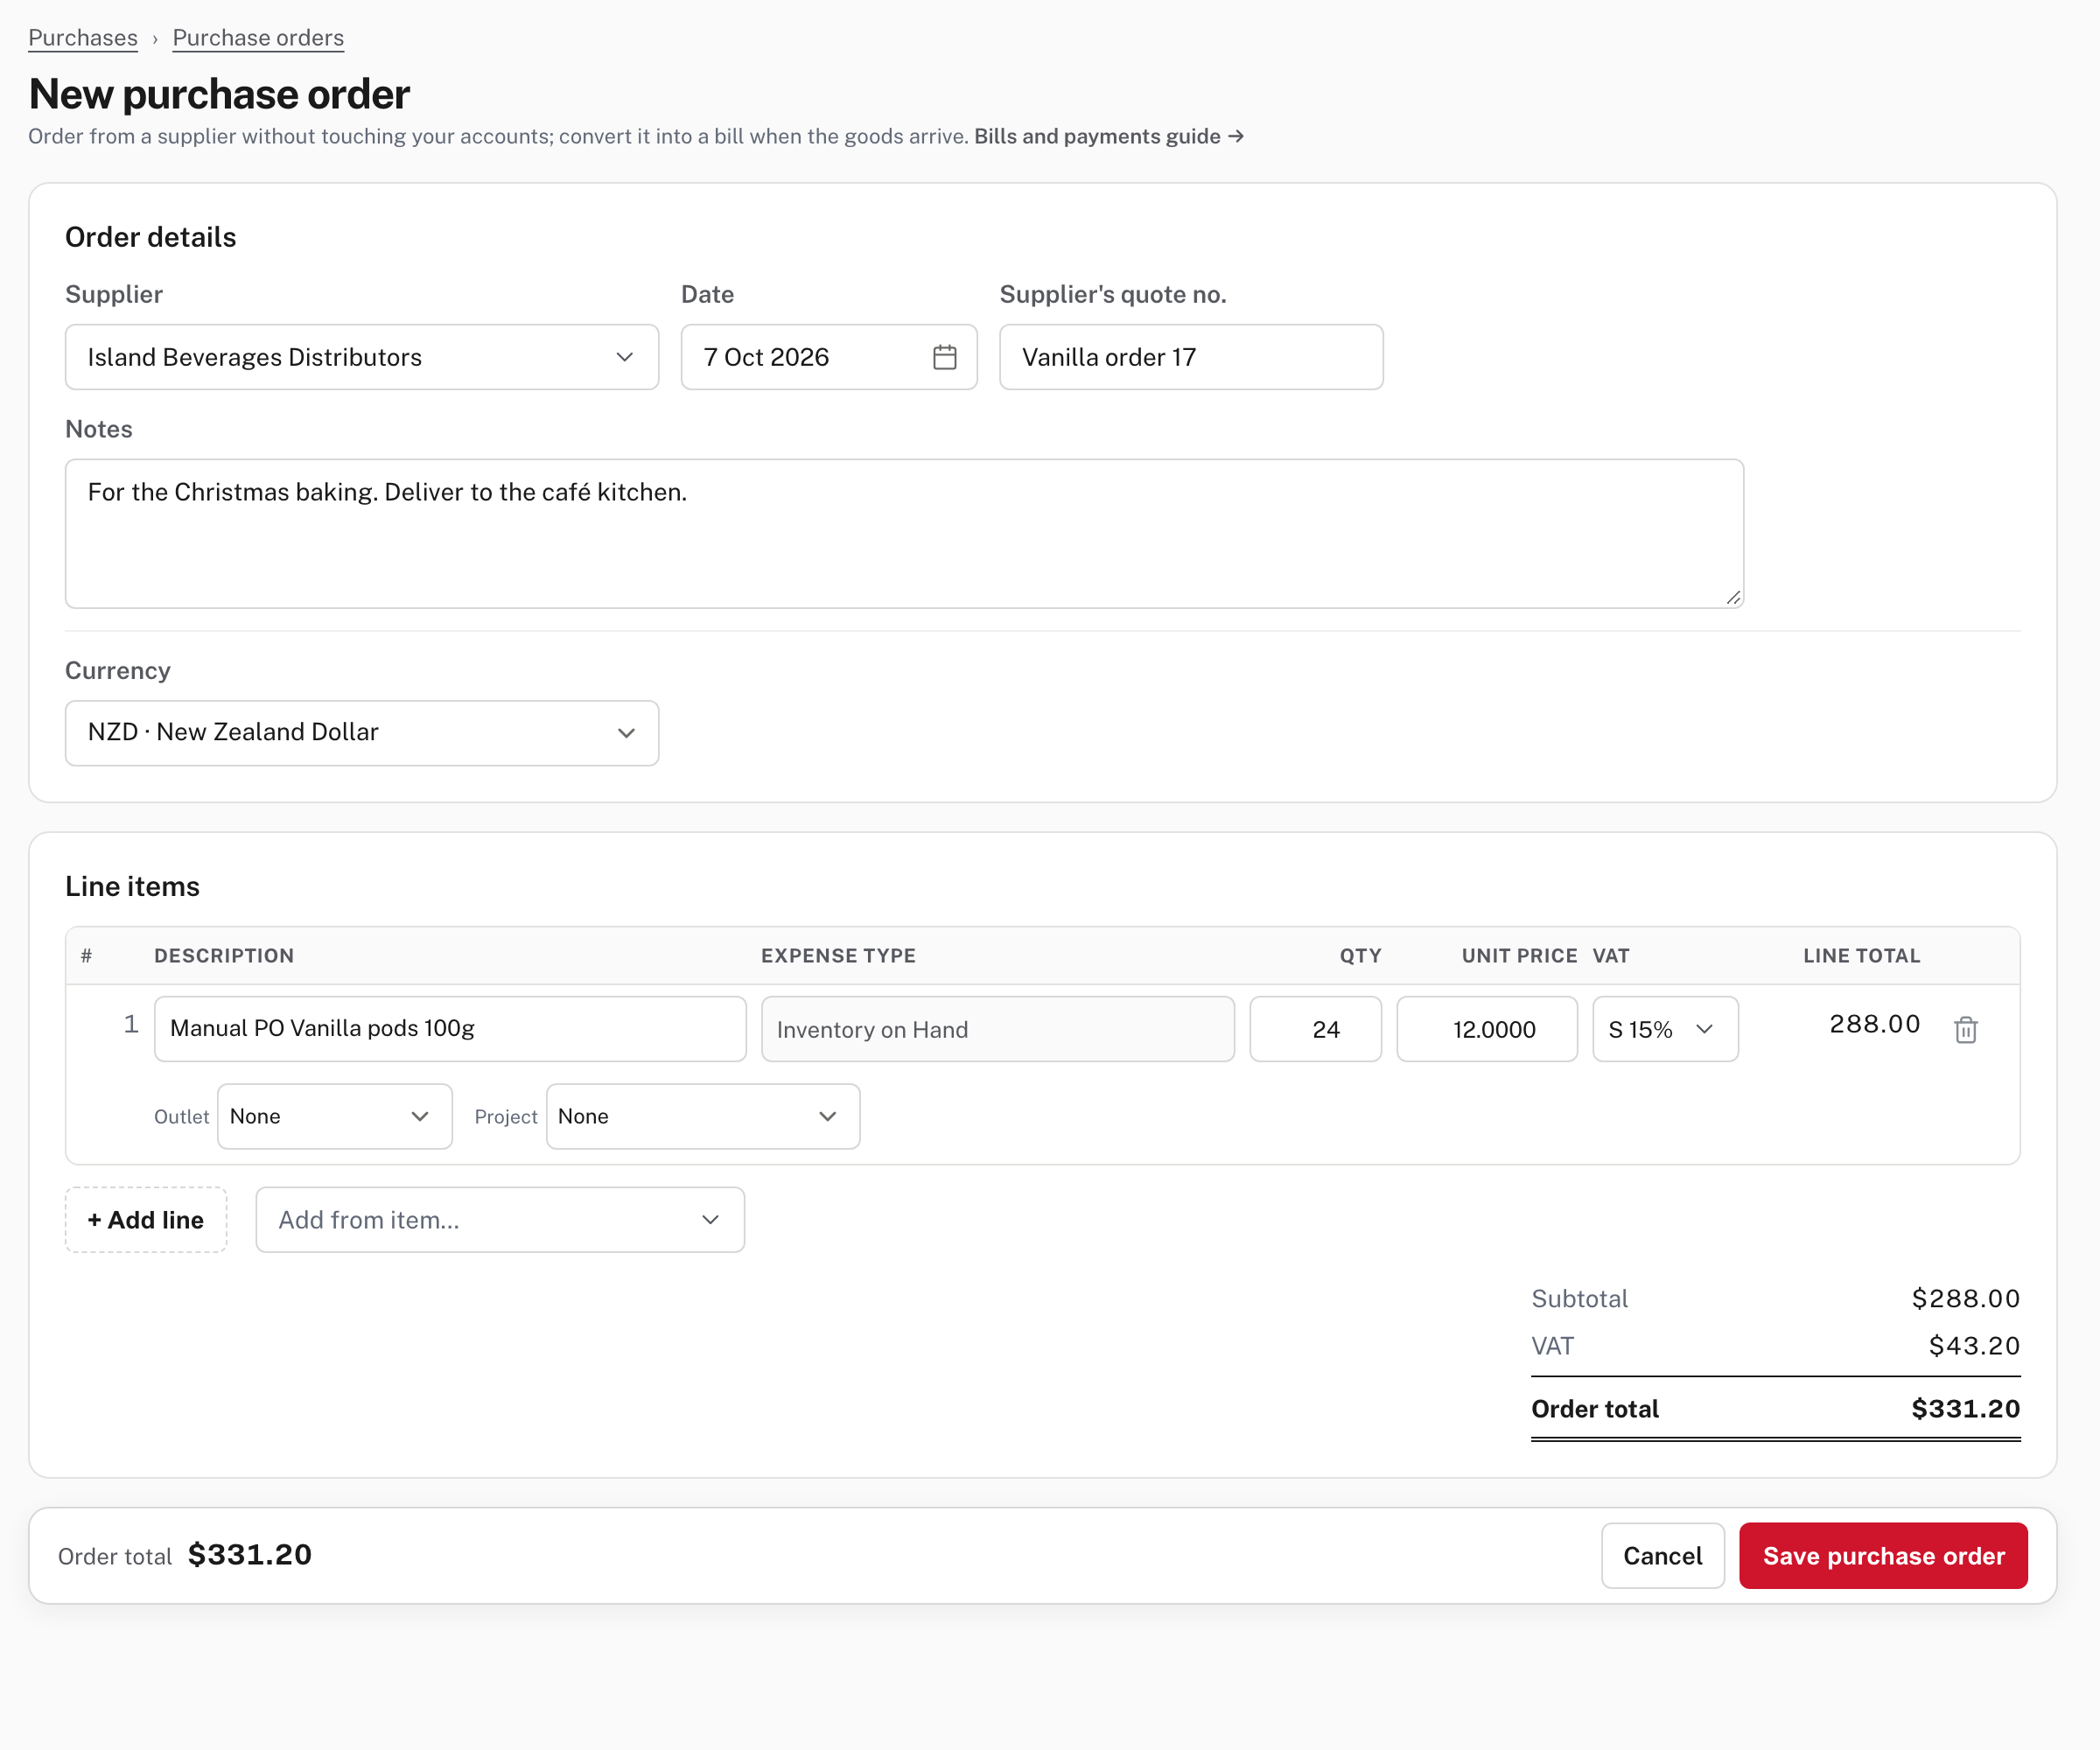Click the QTY column header
2100x1750 pixels.
coord(1360,956)
